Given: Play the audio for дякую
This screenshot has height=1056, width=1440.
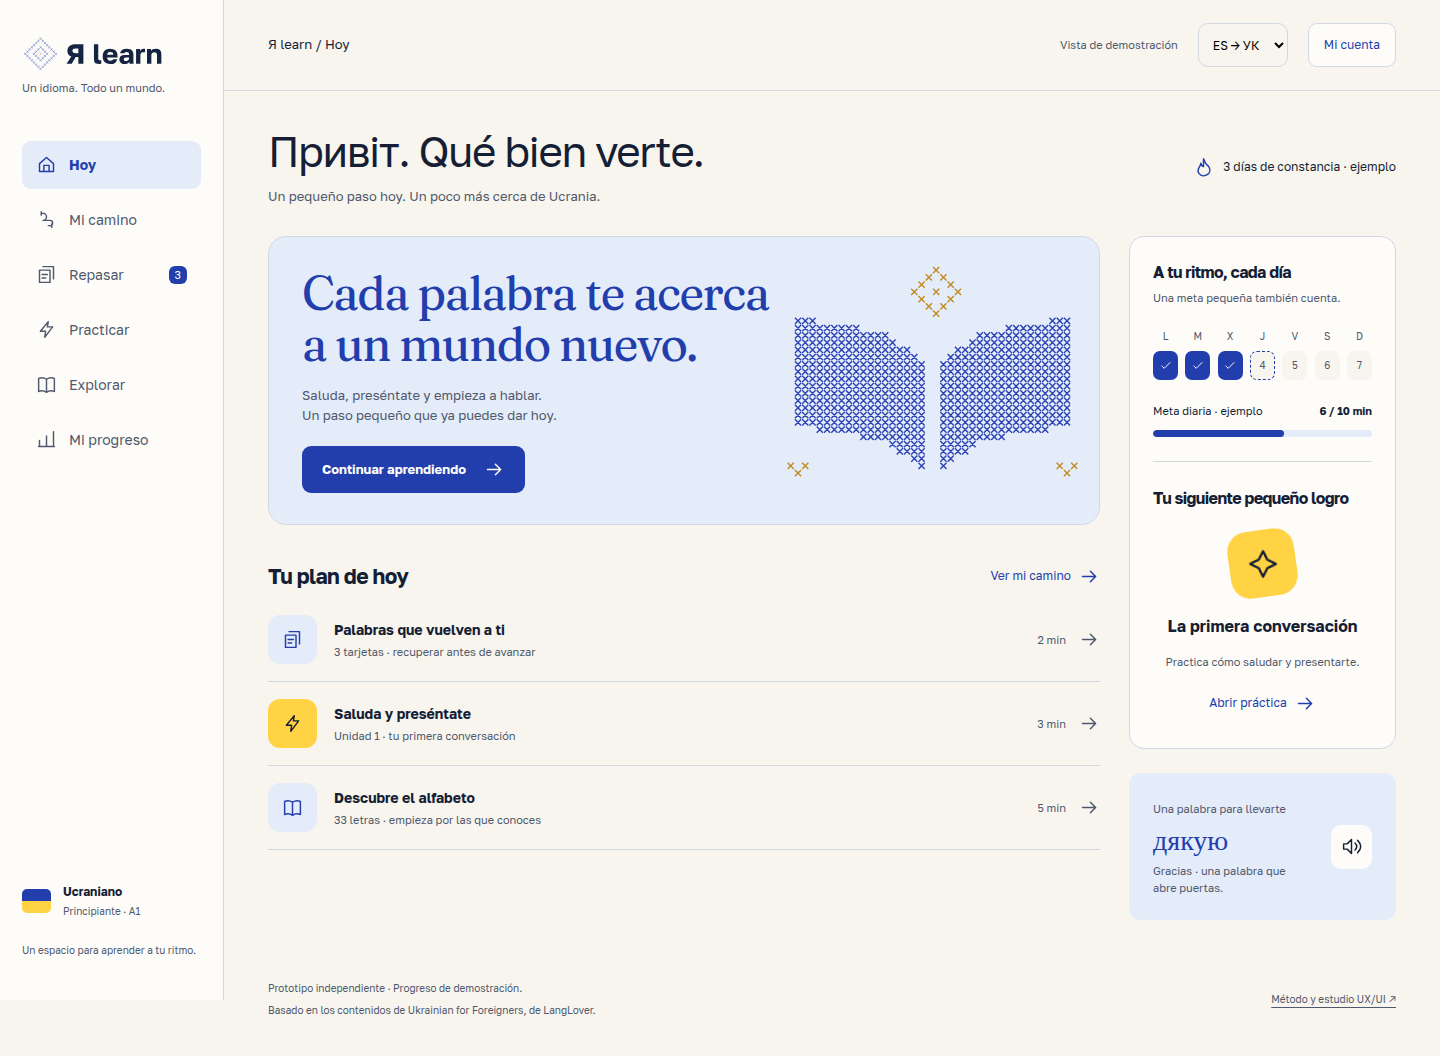Looking at the screenshot, I should pos(1352,847).
